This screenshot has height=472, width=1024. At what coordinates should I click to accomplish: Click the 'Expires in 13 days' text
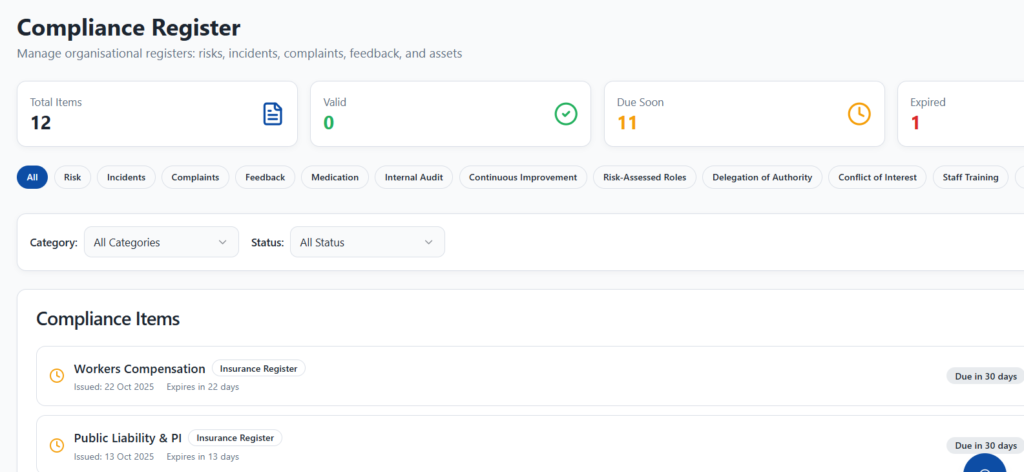point(202,456)
